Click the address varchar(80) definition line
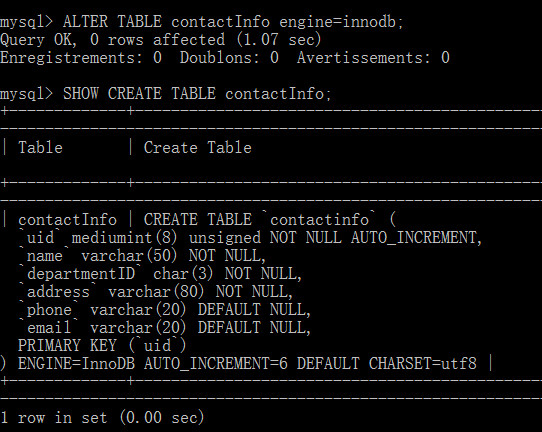 point(156,292)
